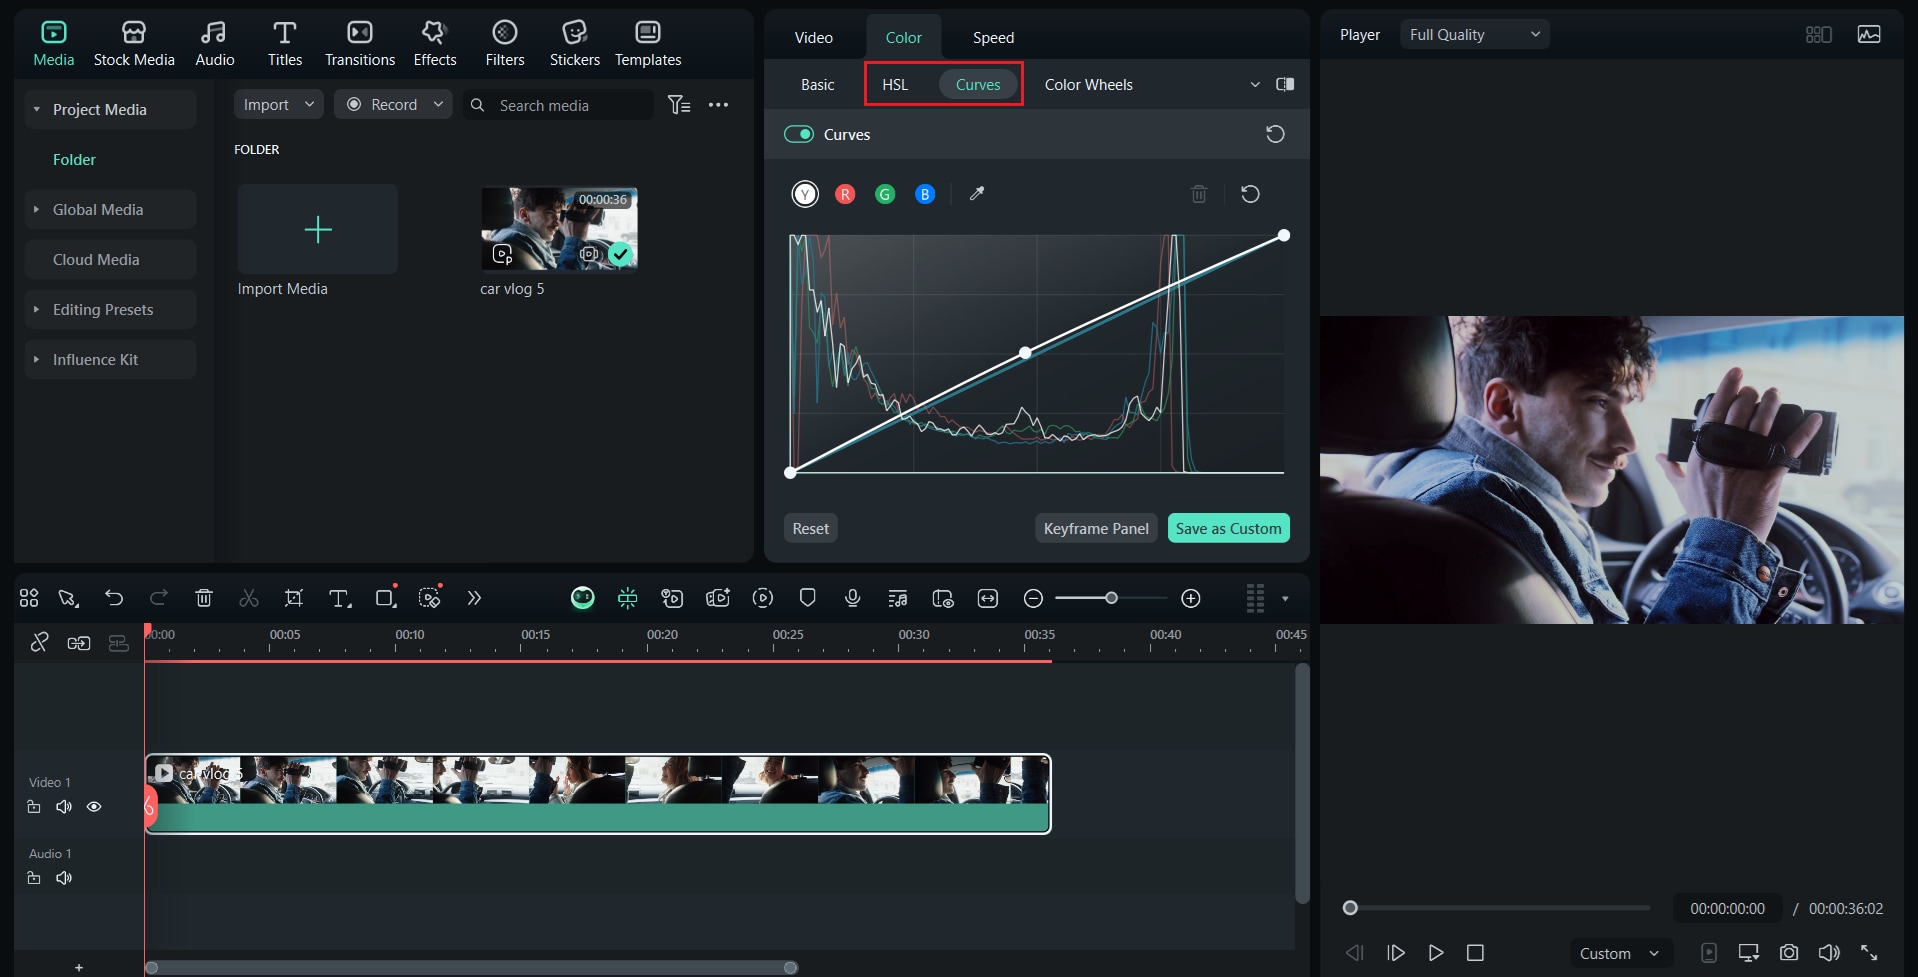Lock the Audio 1 track
Viewport: 1918px width, 977px height.
(34, 878)
